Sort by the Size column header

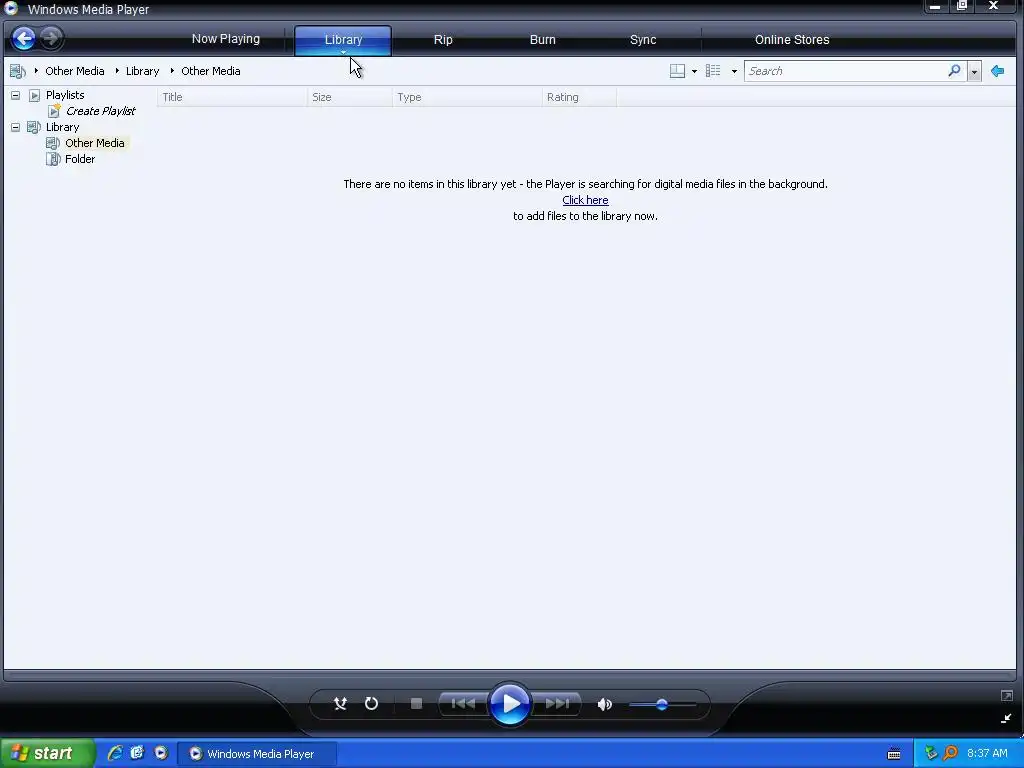tap(349, 97)
